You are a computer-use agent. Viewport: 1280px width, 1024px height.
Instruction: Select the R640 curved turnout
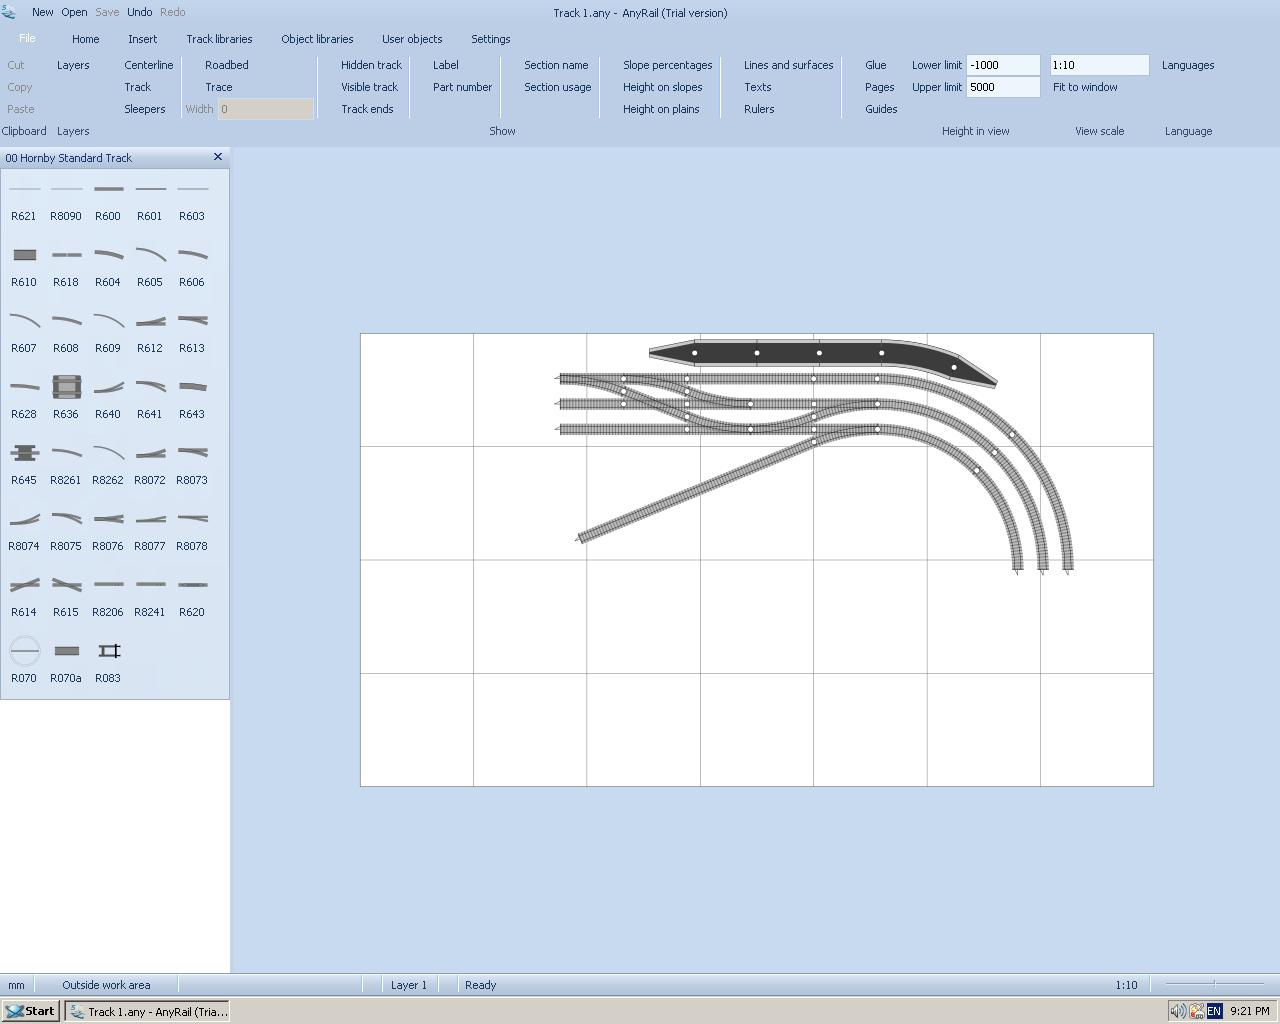point(108,397)
